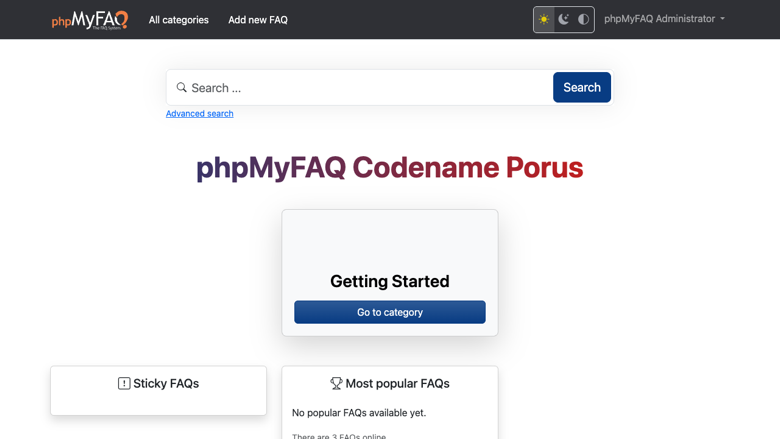Focus the Search text field
This screenshot has height=439, width=780.
click(370, 88)
